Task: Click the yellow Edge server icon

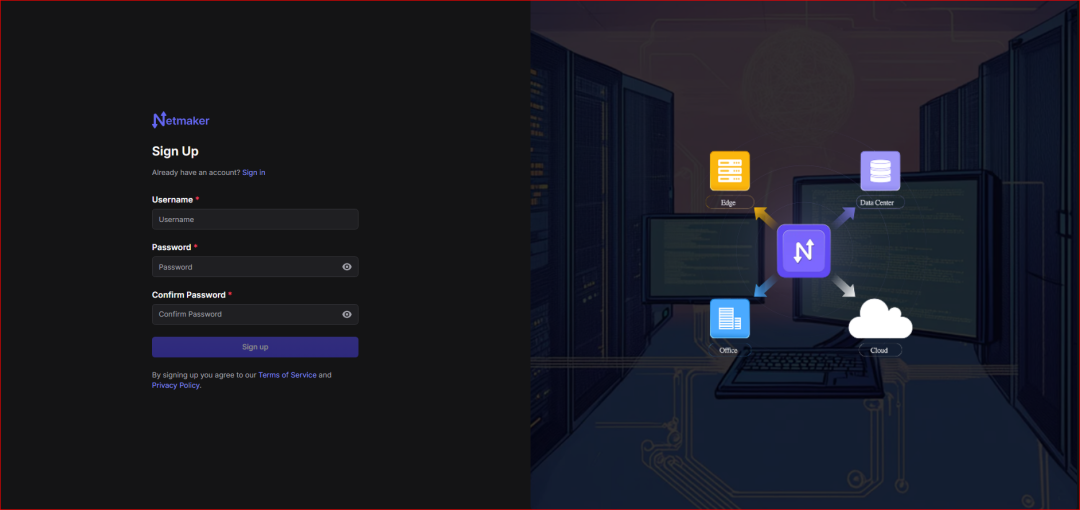Action: 729,171
